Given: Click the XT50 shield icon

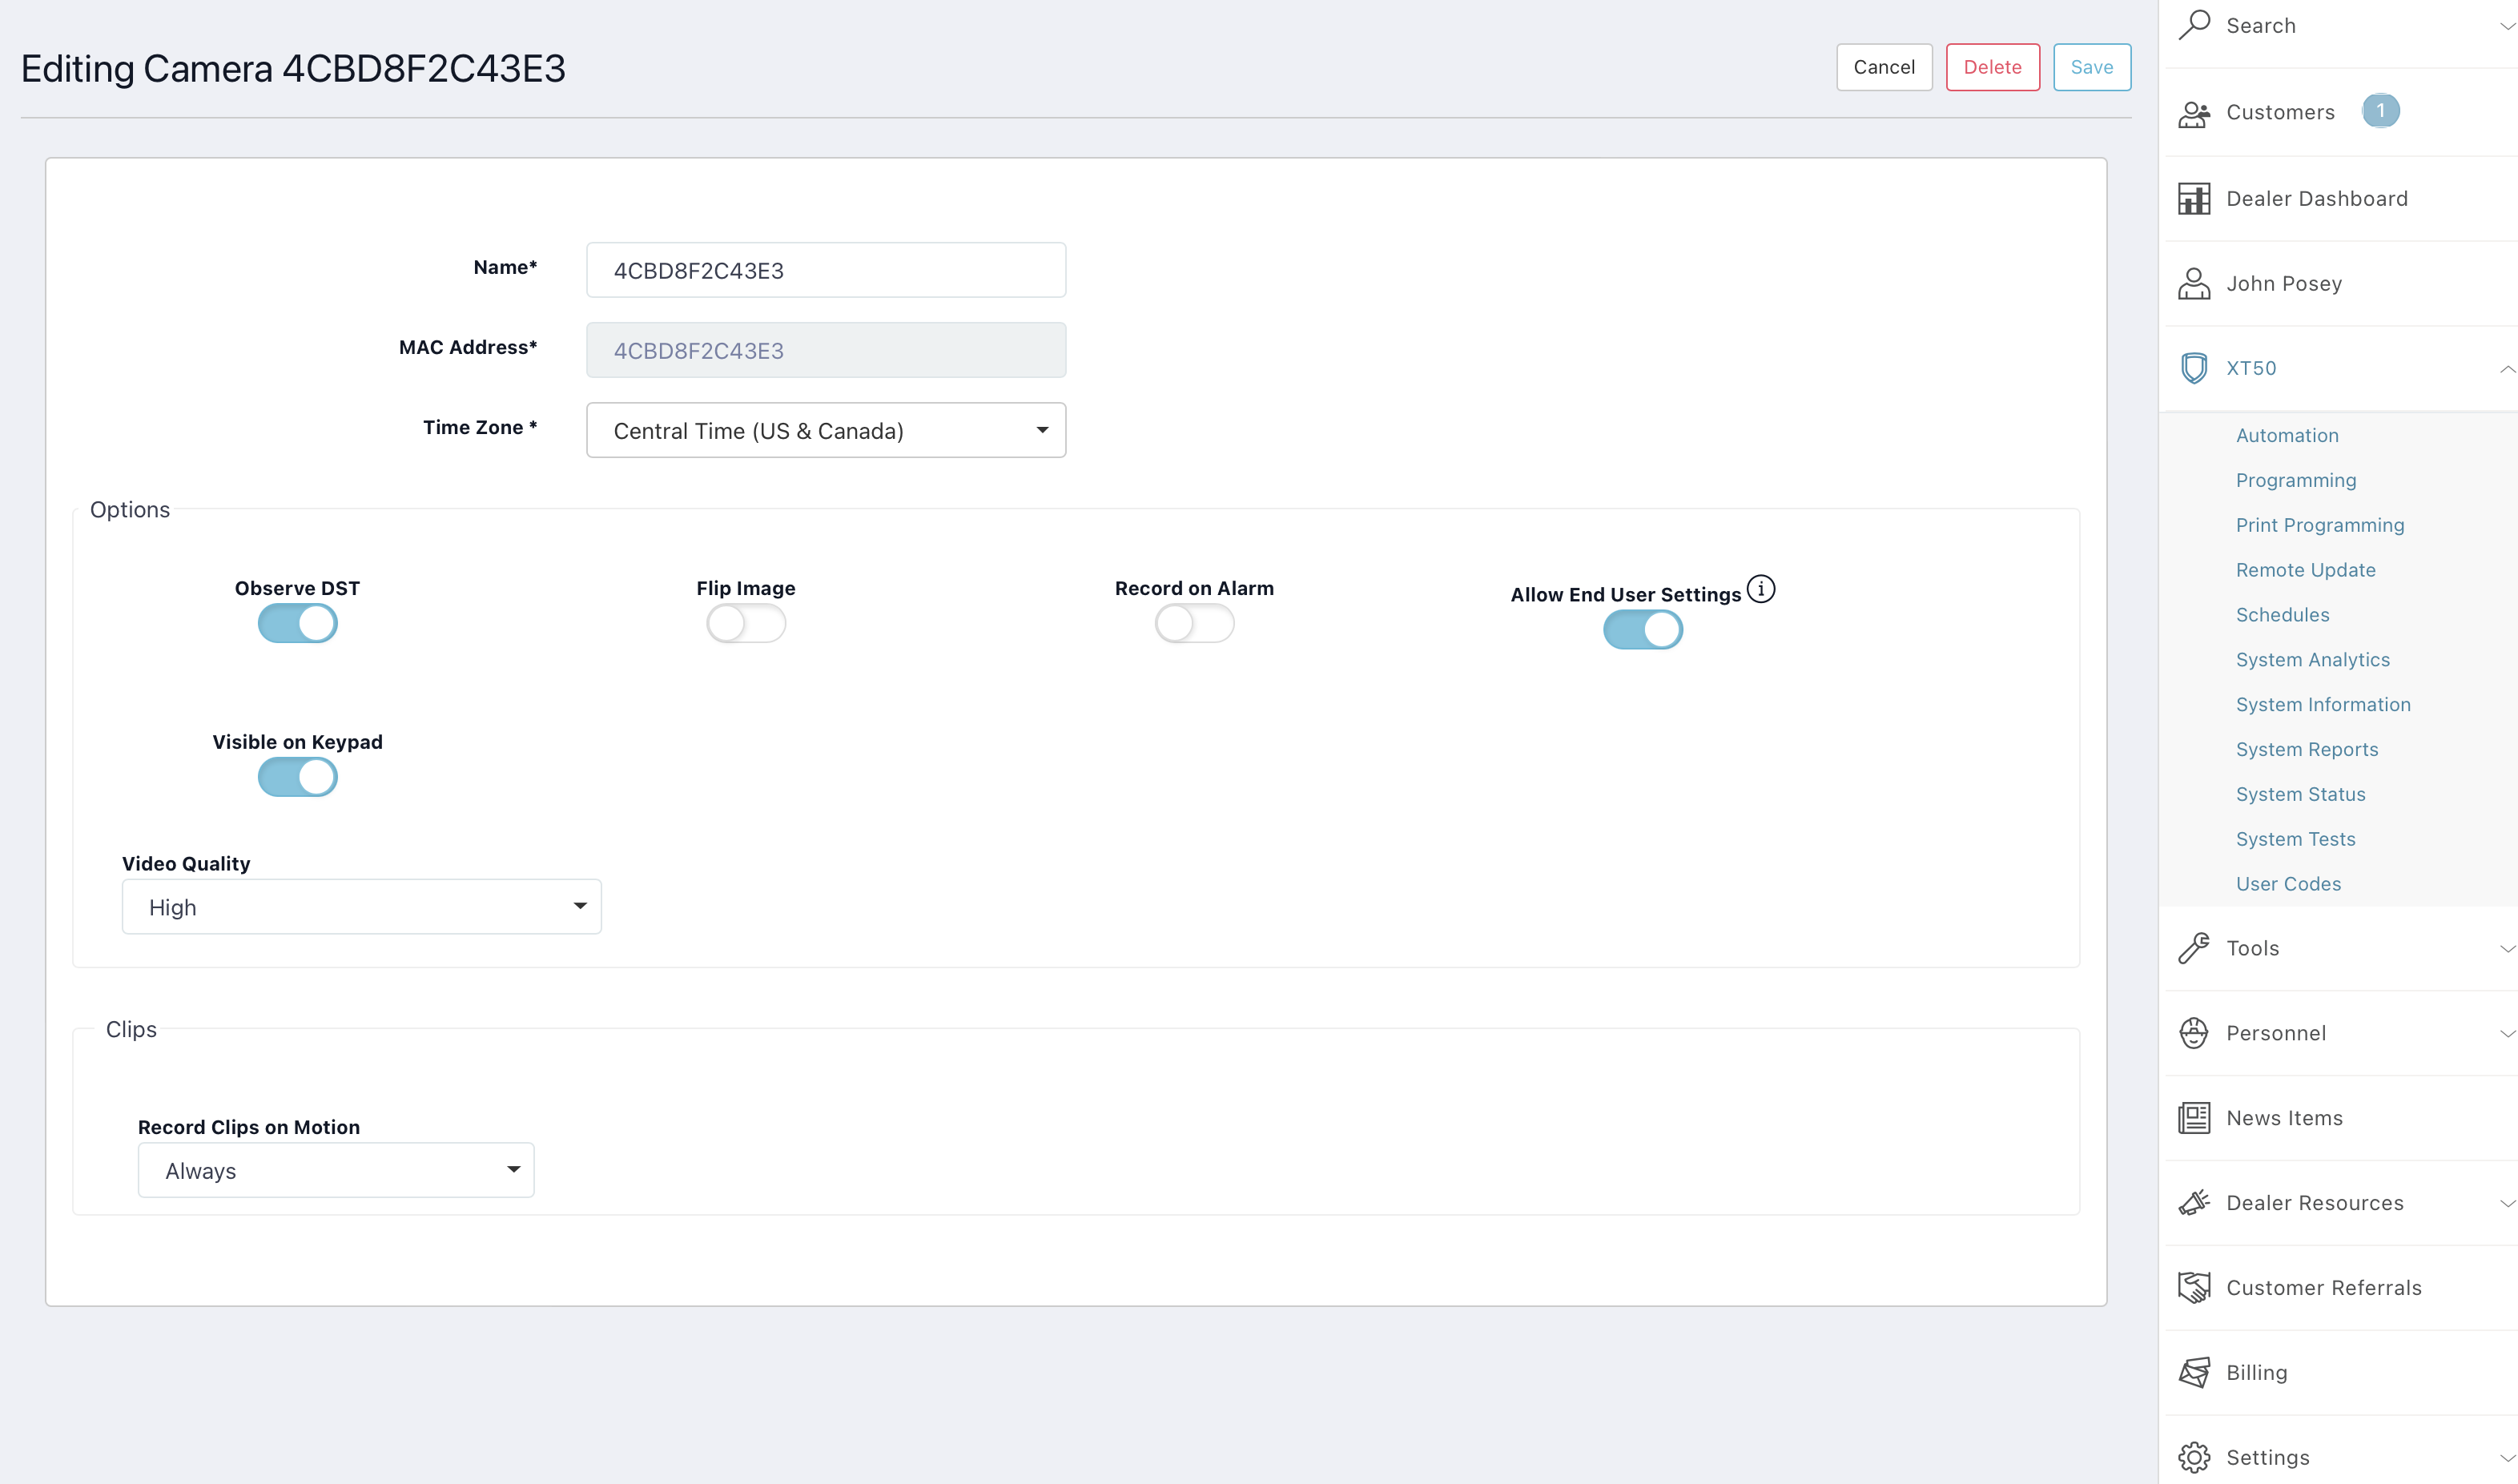Looking at the screenshot, I should pos(2194,368).
